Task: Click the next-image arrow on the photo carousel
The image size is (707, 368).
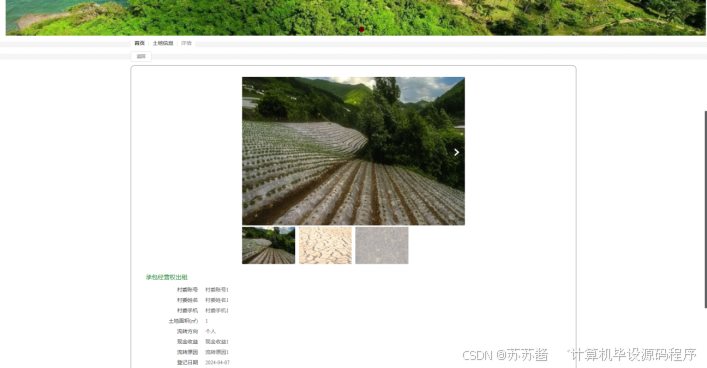Action: pyautogui.click(x=456, y=152)
